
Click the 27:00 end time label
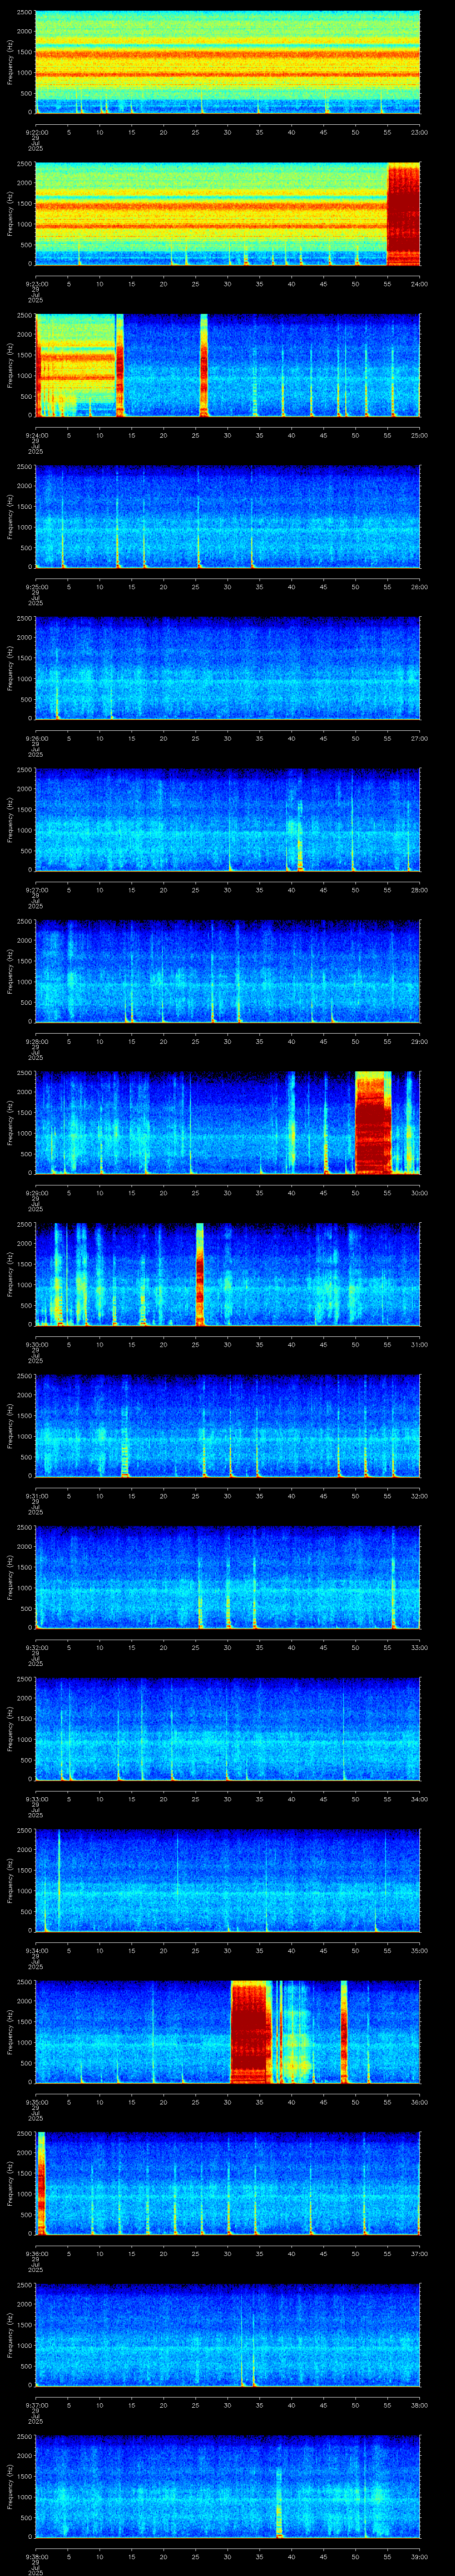pos(419,738)
